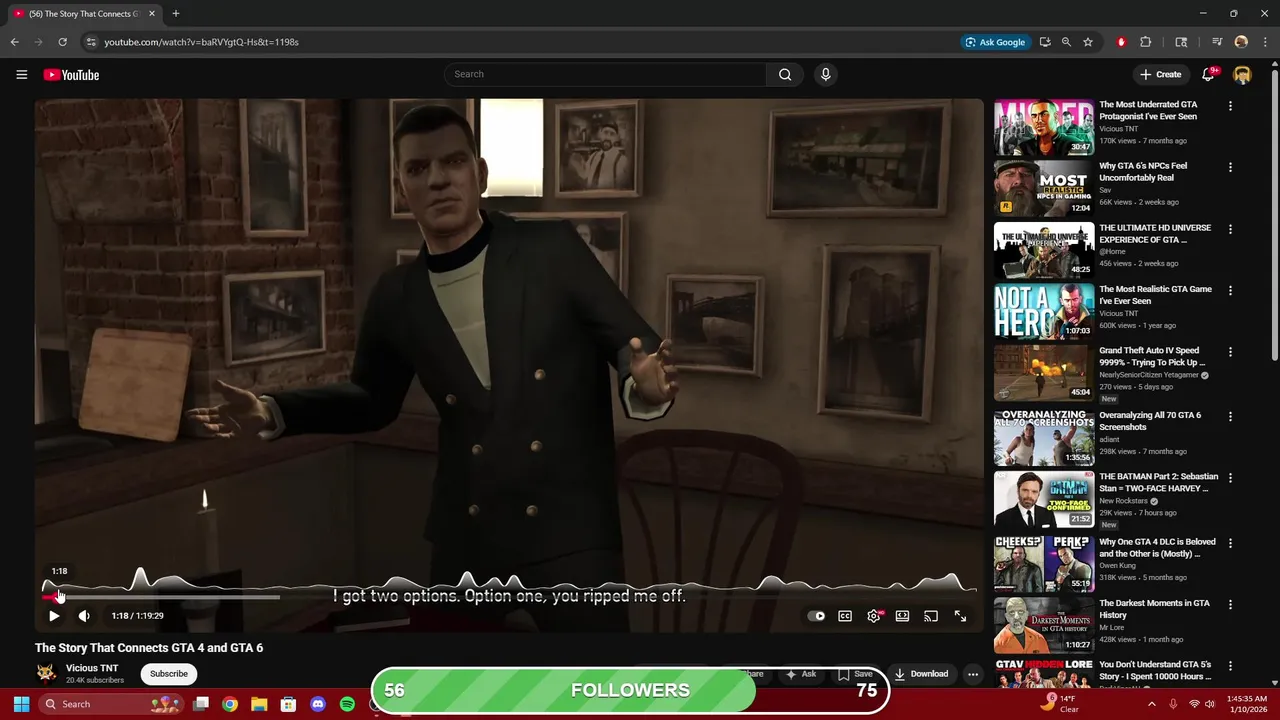Reload the page
This screenshot has width=1280, height=720.
[x=62, y=42]
